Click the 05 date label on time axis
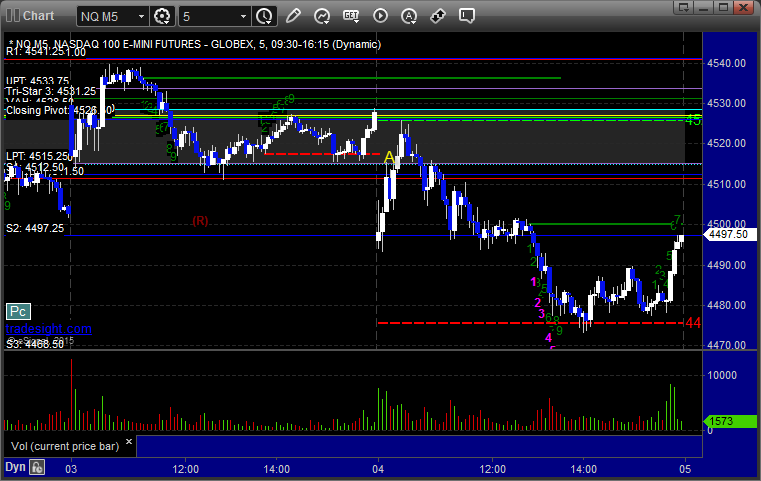The height and width of the screenshot is (481, 761). click(x=685, y=469)
